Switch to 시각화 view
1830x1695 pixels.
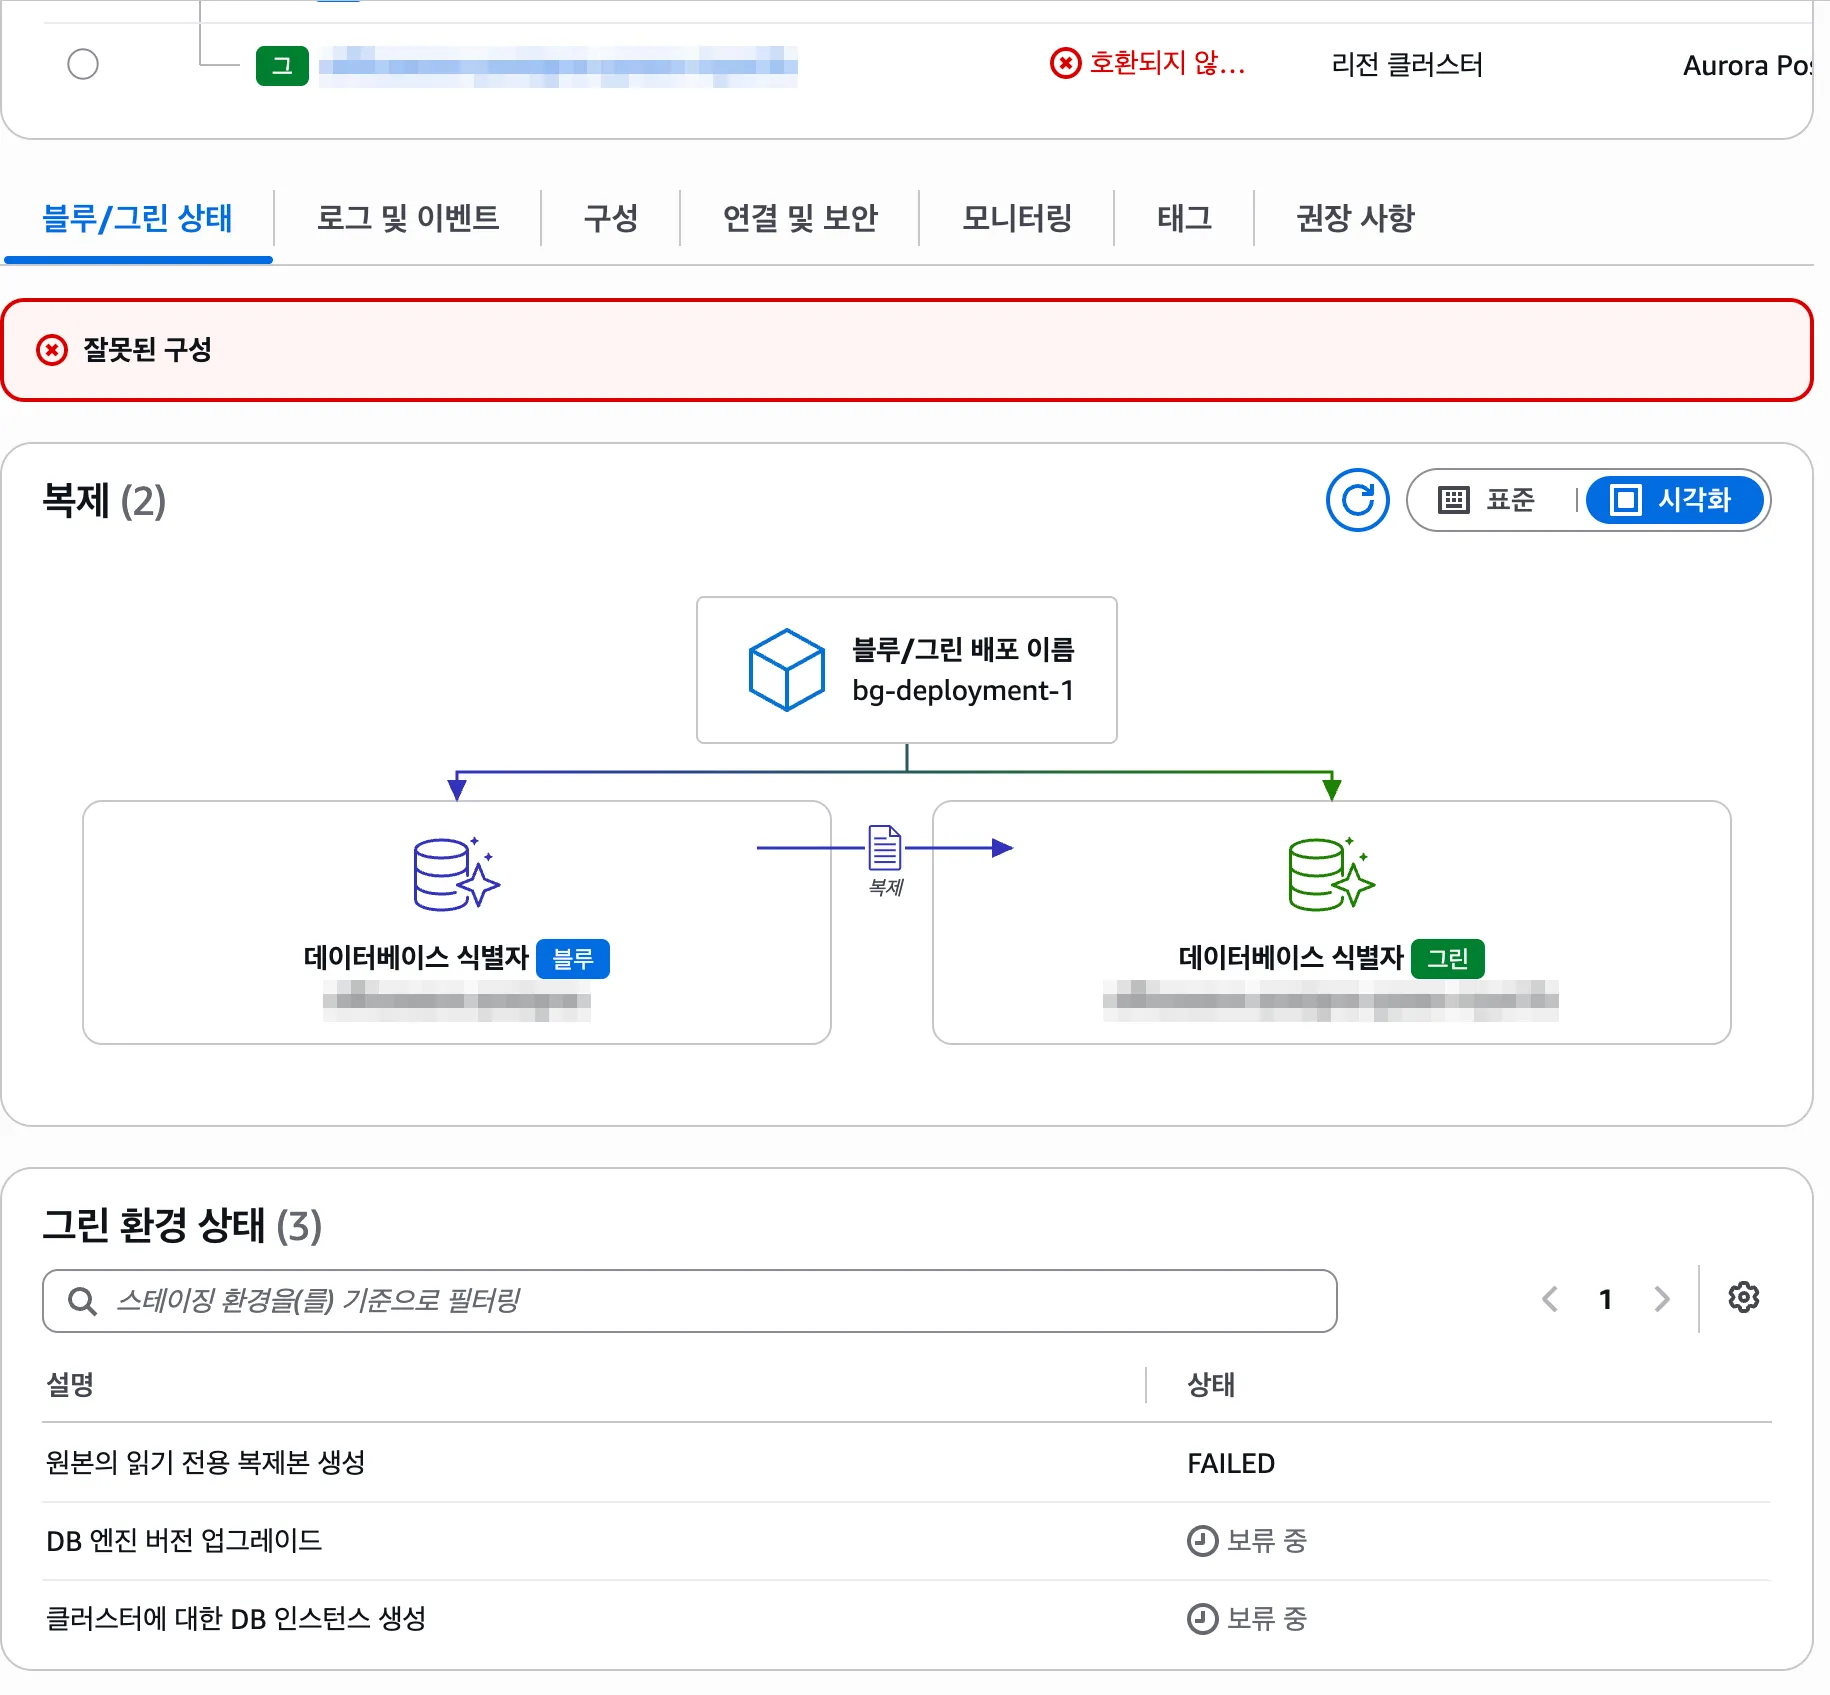pyautogui.click(x=1674, y=500)
